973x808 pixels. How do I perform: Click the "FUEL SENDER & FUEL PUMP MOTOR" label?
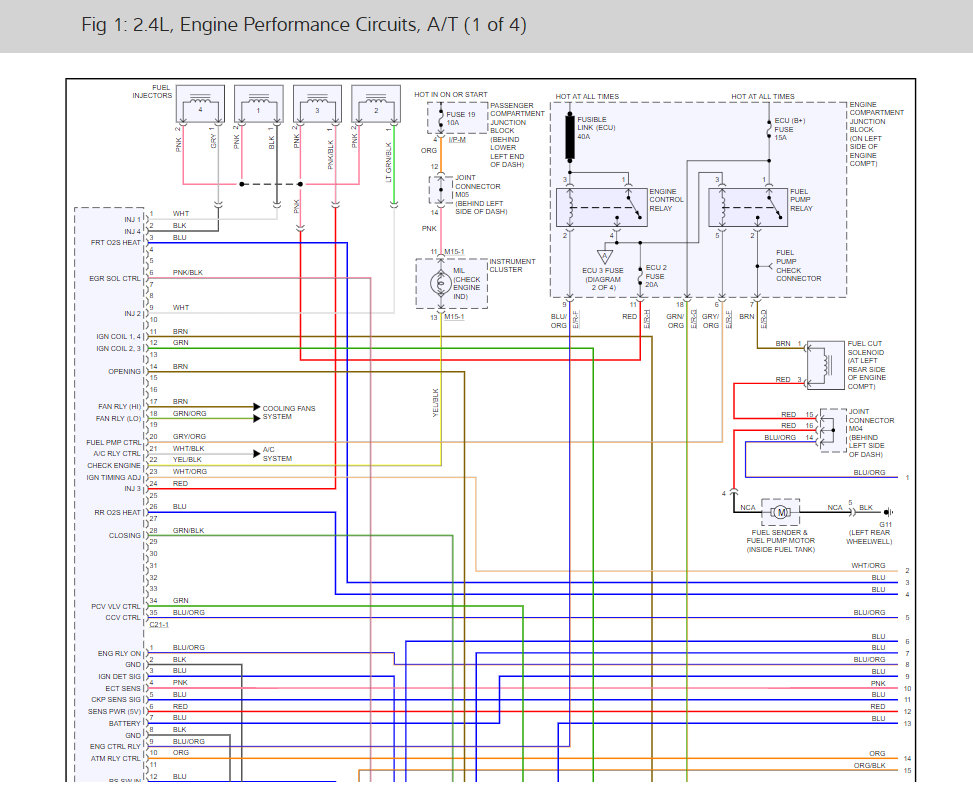[781, 536]
